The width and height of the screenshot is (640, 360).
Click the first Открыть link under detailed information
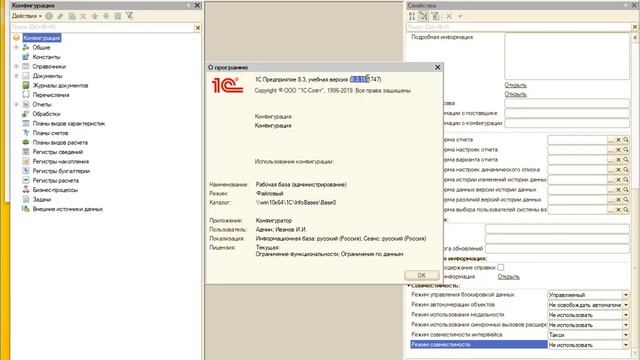[516, 85]
